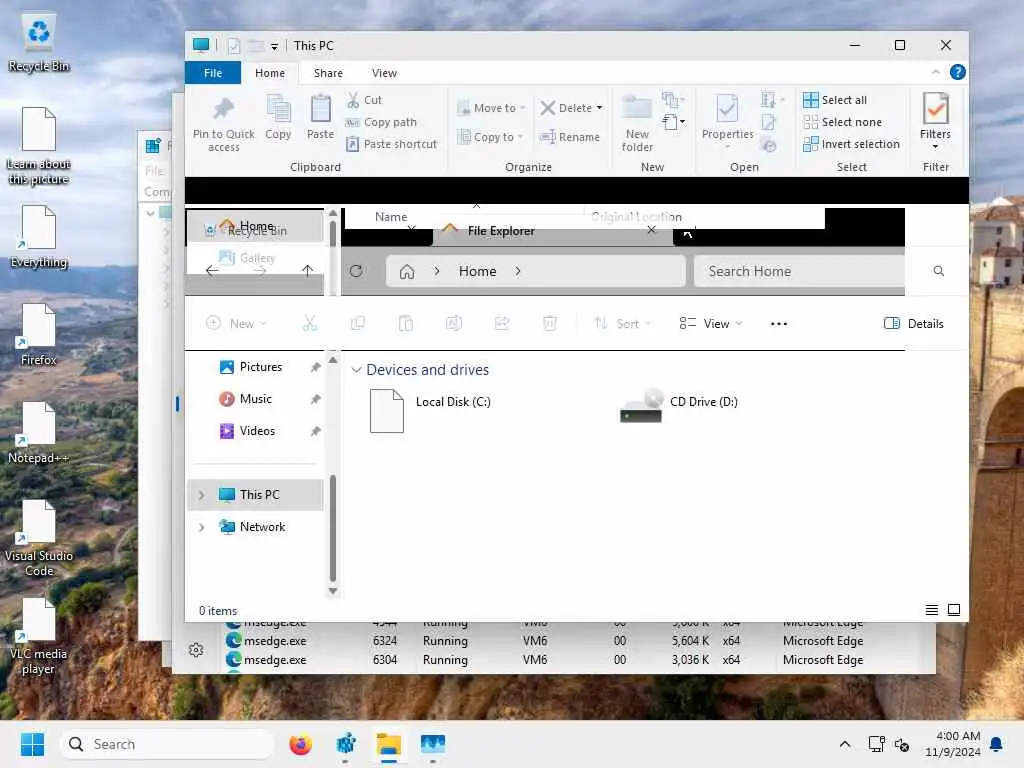Collapse the Devices and drives group

pyautogui.click(x=357, y=370)
